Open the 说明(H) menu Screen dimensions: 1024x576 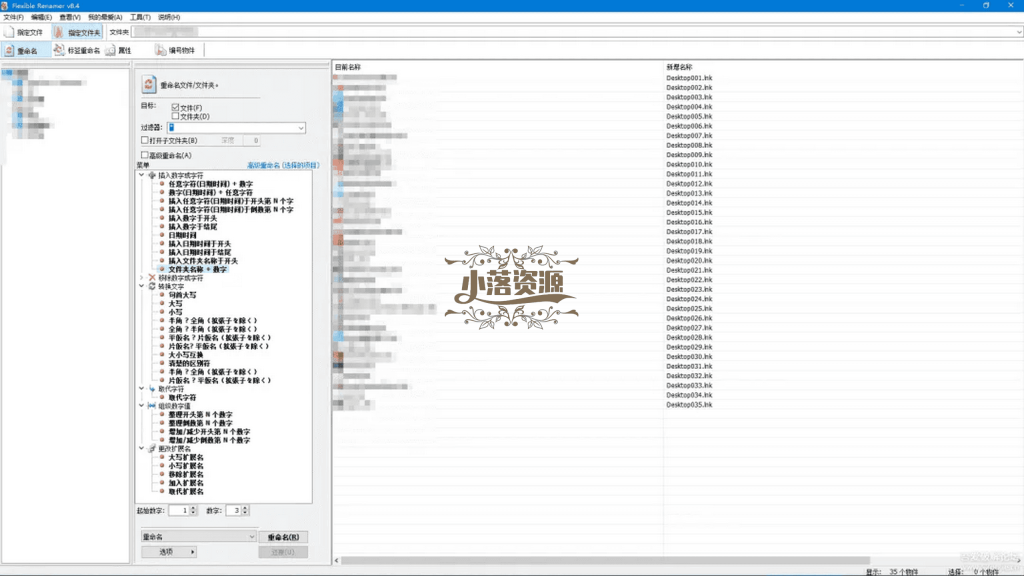(168, 18)
